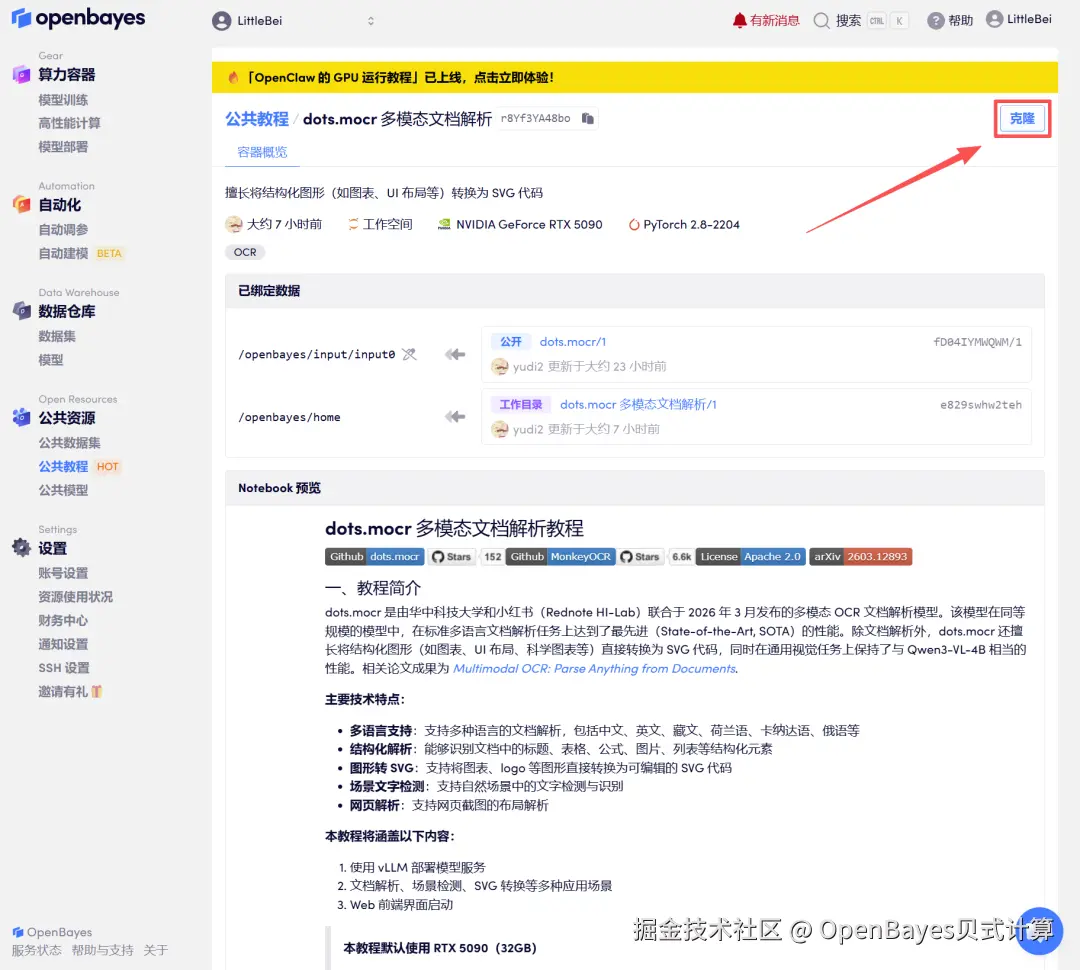
Task: Click the NVIDIA GeForce RTX 5090 label
Action: coord(528,225)
